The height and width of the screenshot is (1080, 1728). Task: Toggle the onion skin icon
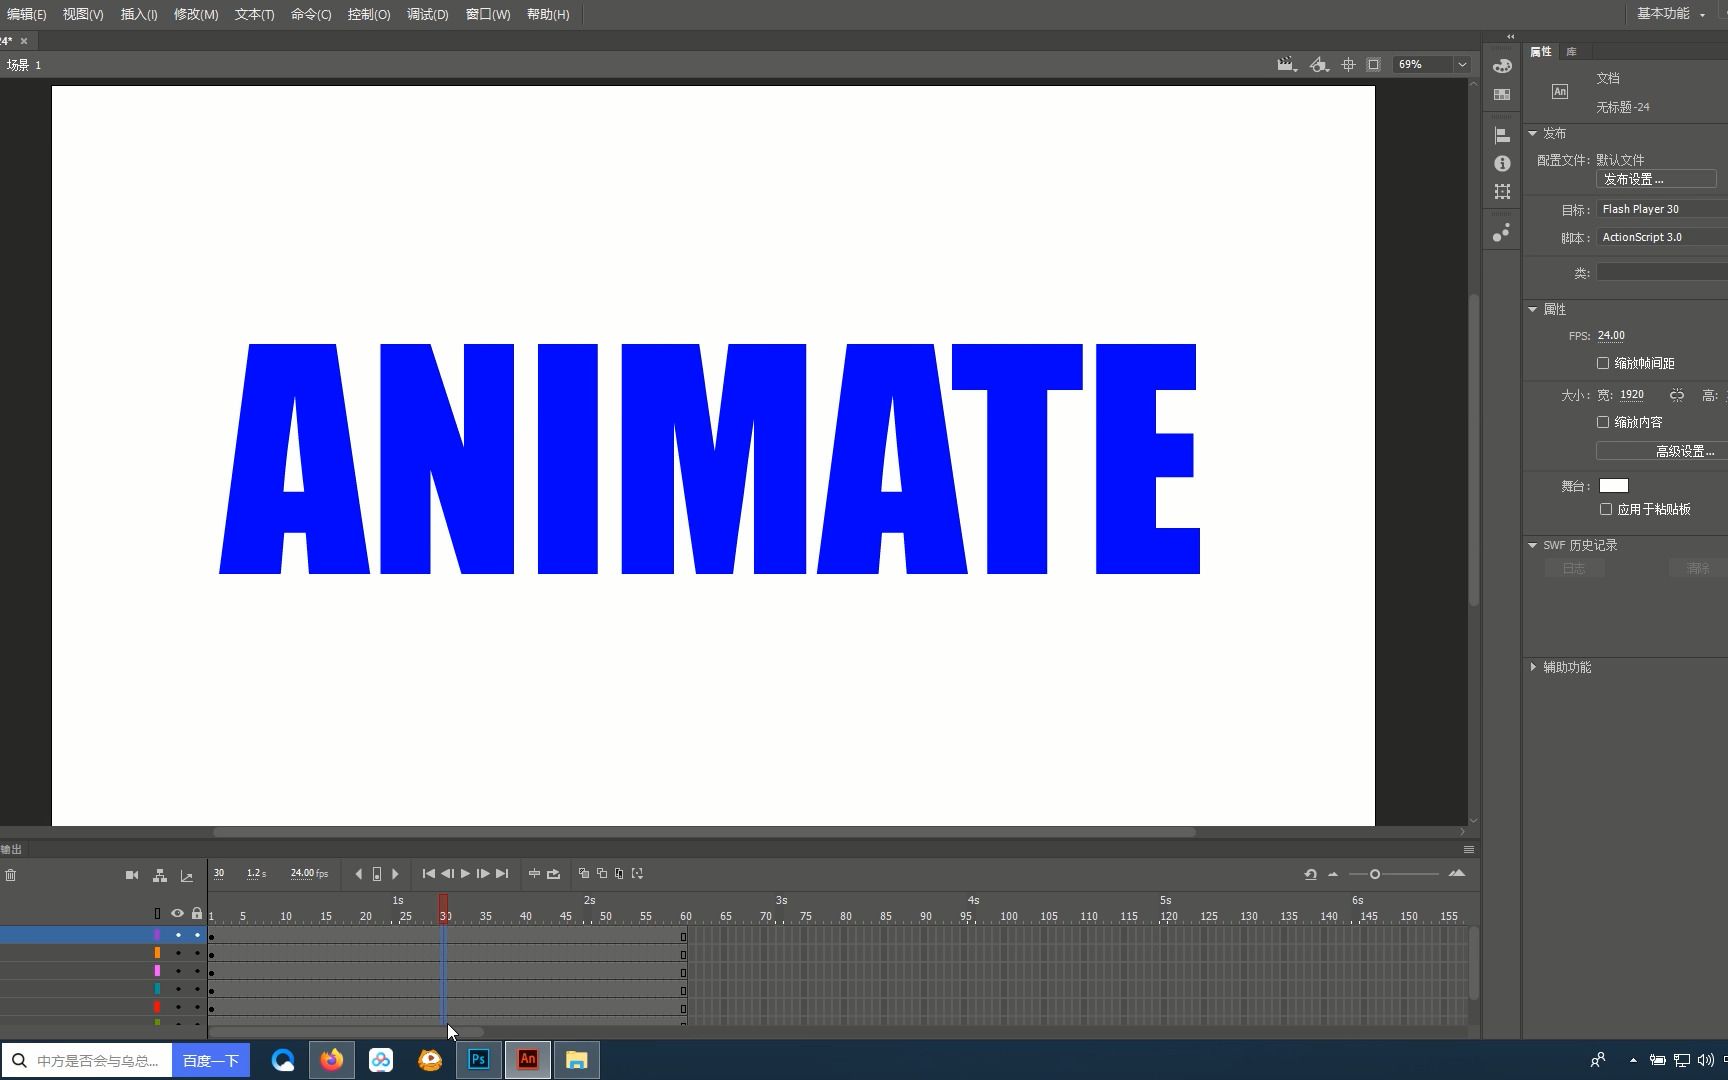[x=584, y=873]
